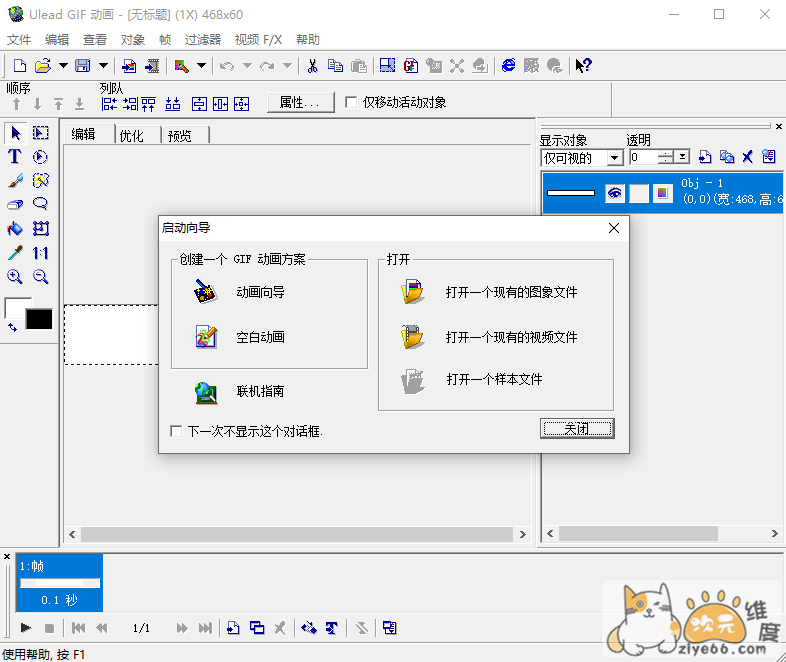Click the black background color swatch
Image resolution: width=786 pixels, height=662 pixels.
39,319
